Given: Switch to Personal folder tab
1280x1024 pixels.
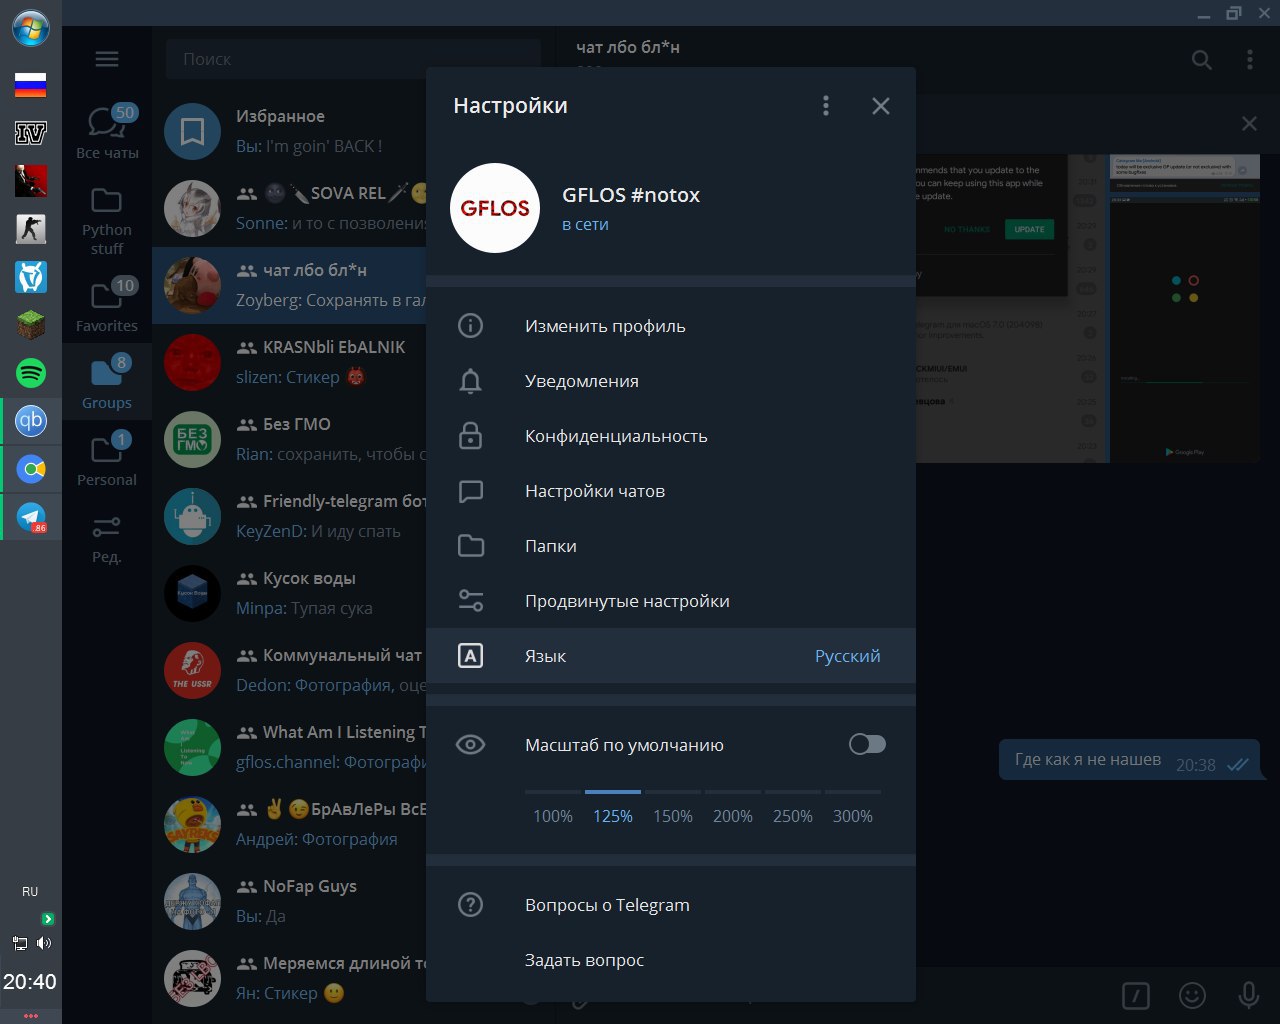Looking at the screenshot, I should tap(107, 459).
